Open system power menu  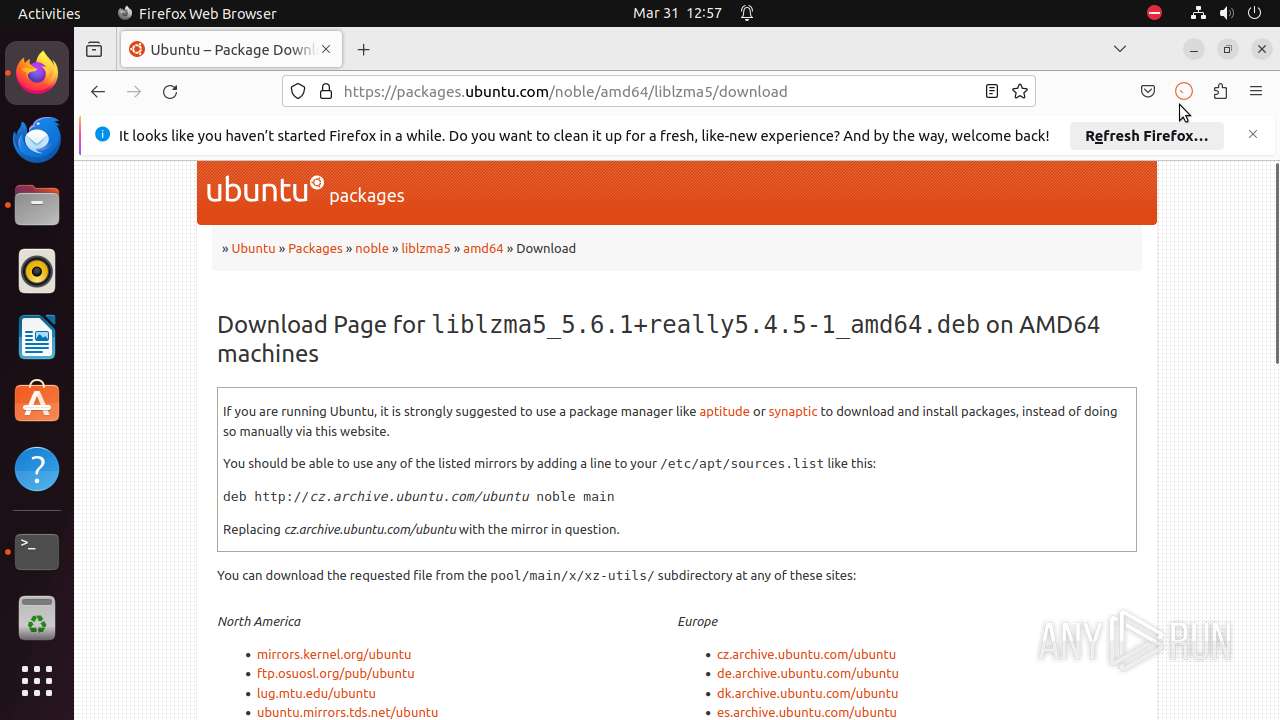pyautogui.click(x=1254, y=13)
